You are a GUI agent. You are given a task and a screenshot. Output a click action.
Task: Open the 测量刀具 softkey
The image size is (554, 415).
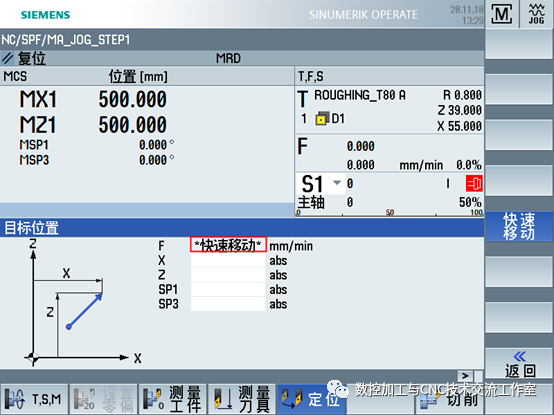(x=242, y=399)
